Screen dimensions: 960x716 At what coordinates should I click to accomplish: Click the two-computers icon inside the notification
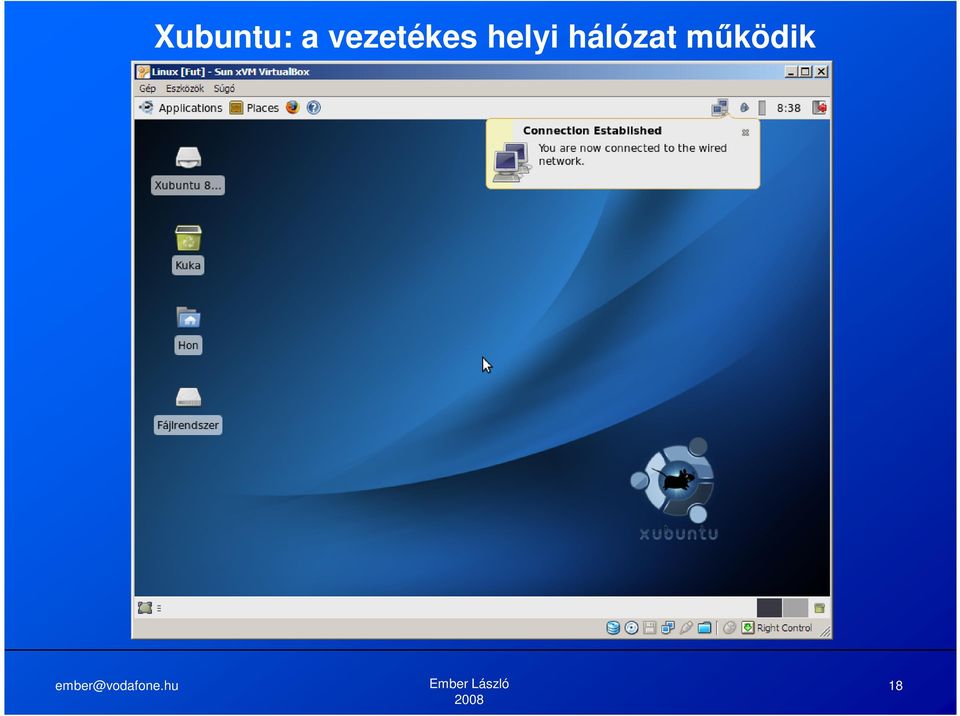511,162
